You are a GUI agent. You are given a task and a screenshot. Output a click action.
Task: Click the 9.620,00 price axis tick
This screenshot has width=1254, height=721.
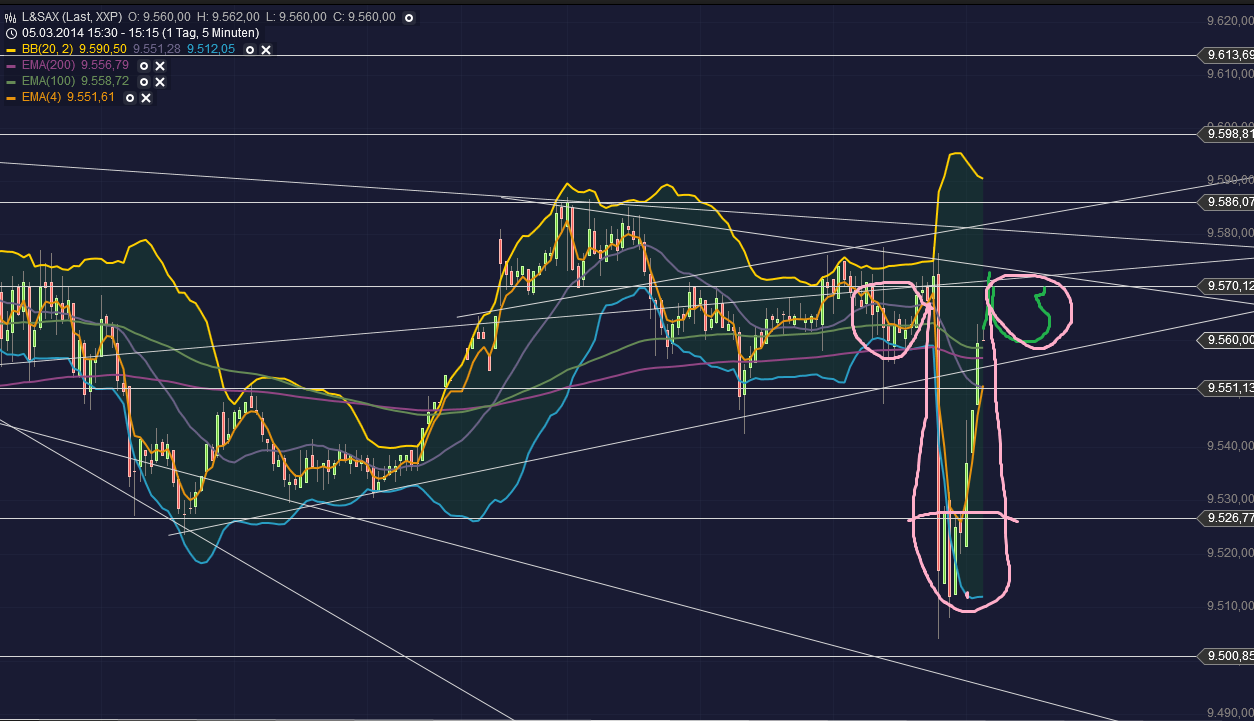[1230, 20]
